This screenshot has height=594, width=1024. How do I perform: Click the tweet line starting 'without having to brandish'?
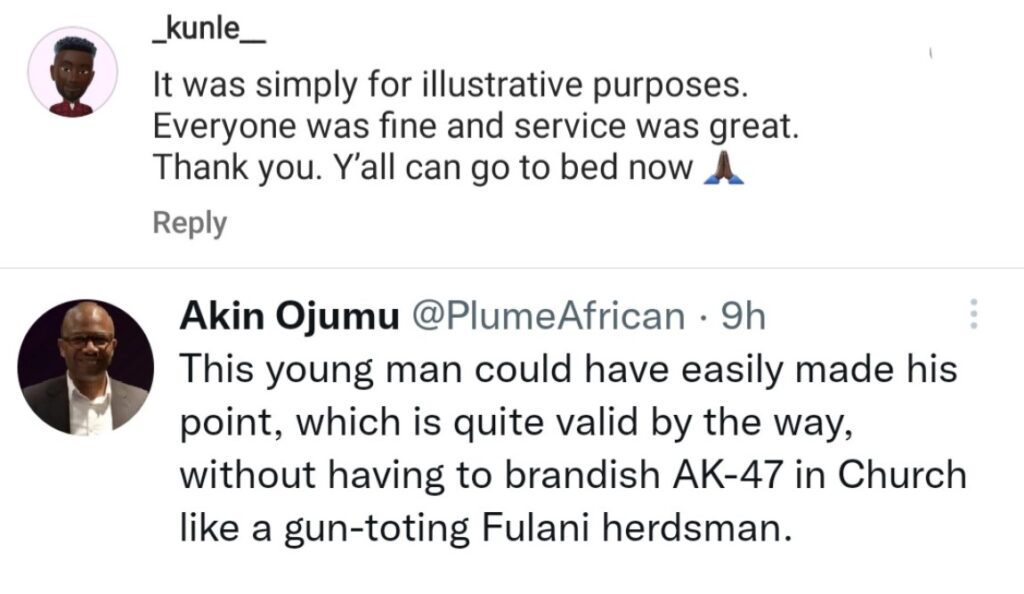click(x=573, y=474)
